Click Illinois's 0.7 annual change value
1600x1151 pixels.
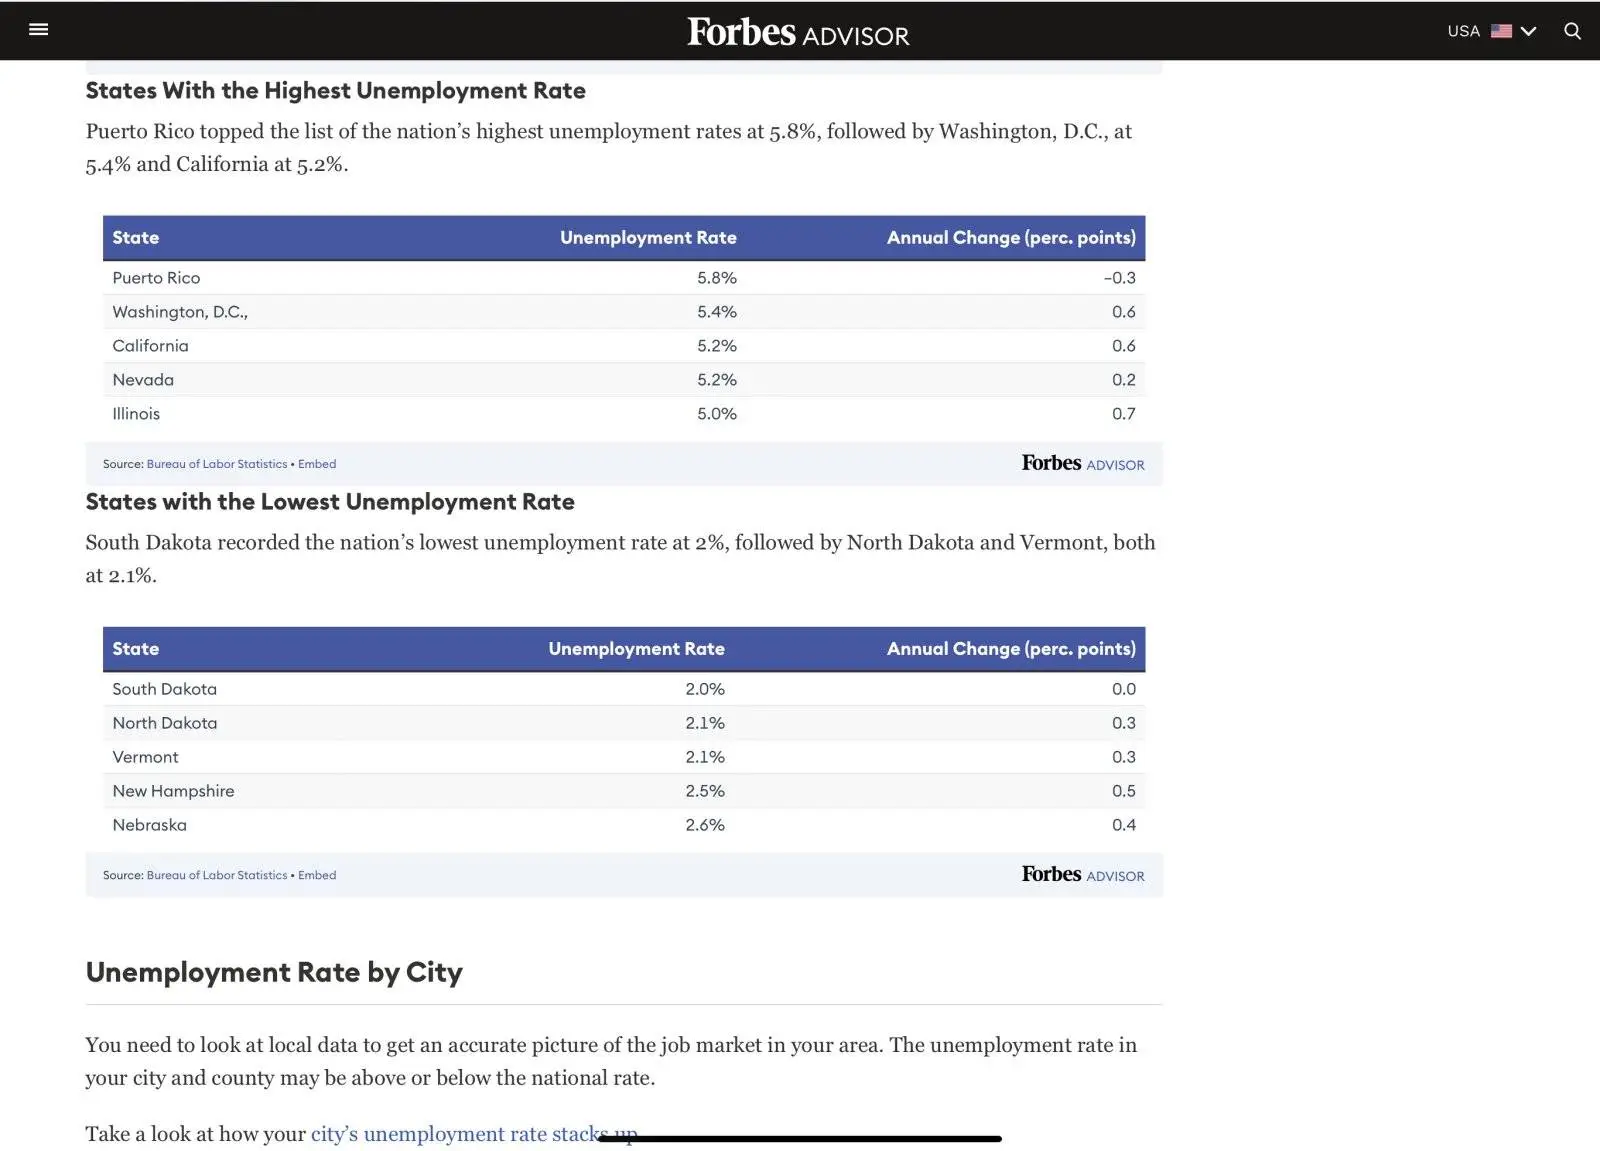(1124, 414)
